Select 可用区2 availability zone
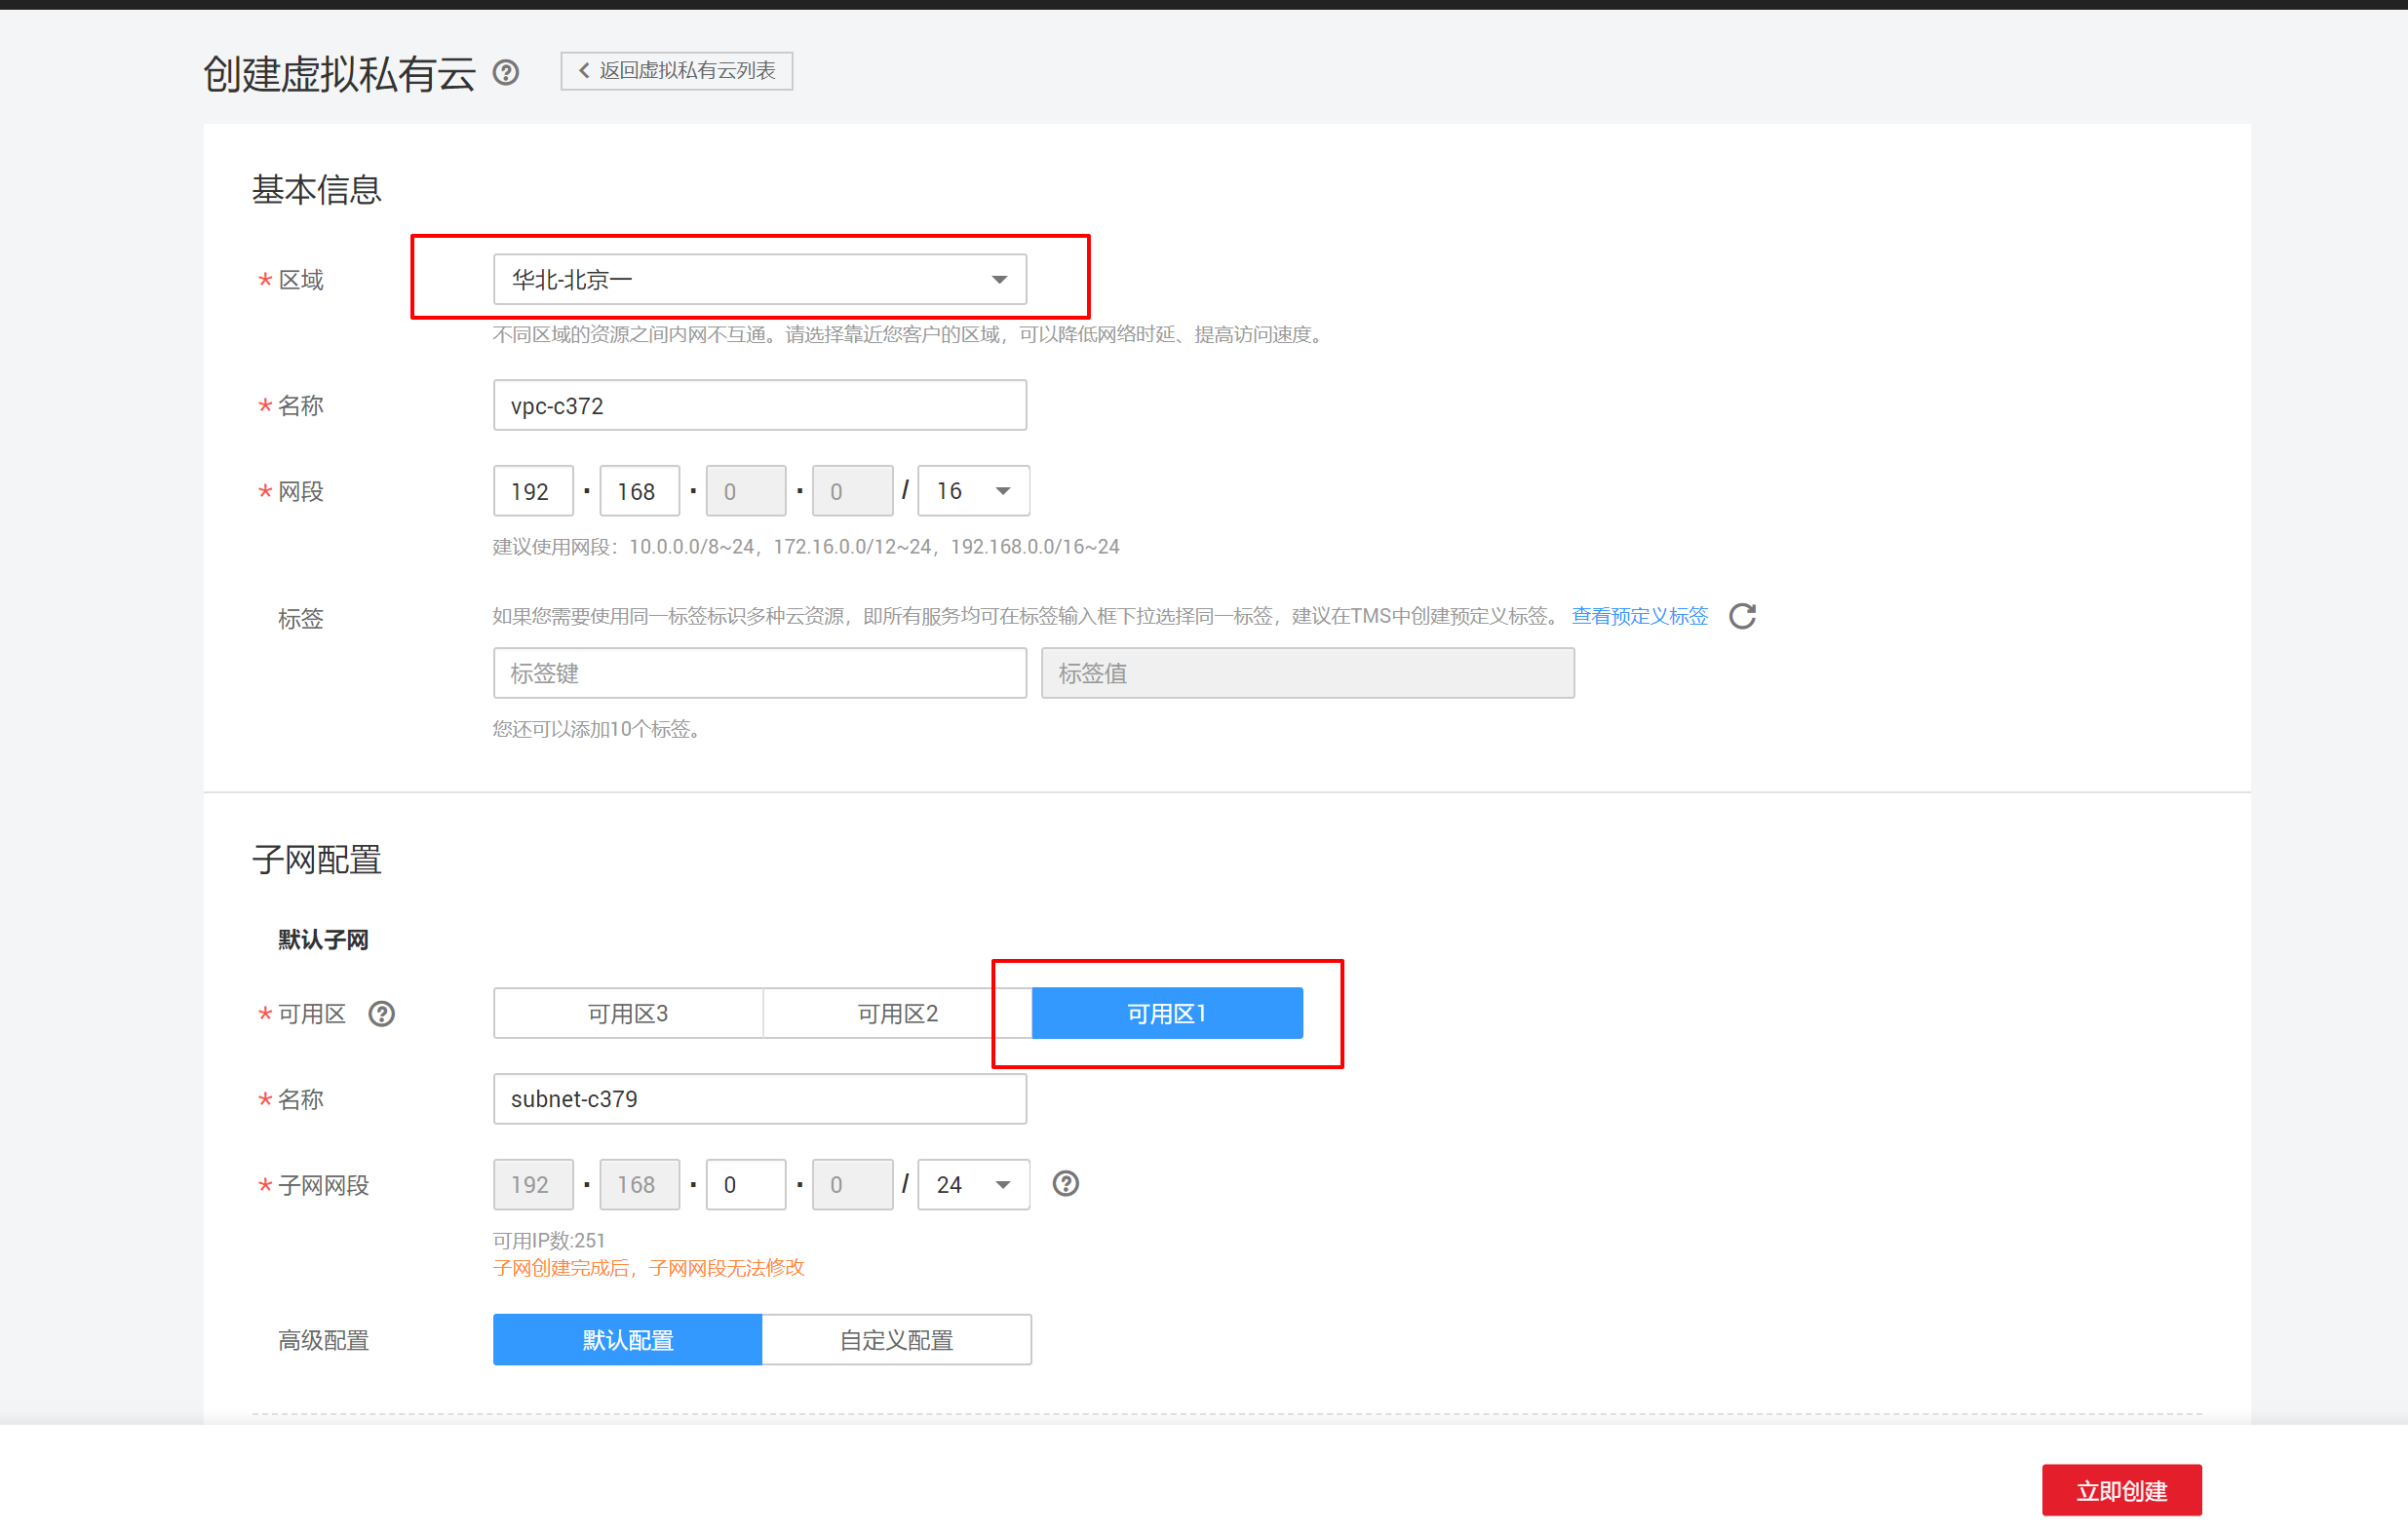 pyautogui.click(x=897, y=1014)
